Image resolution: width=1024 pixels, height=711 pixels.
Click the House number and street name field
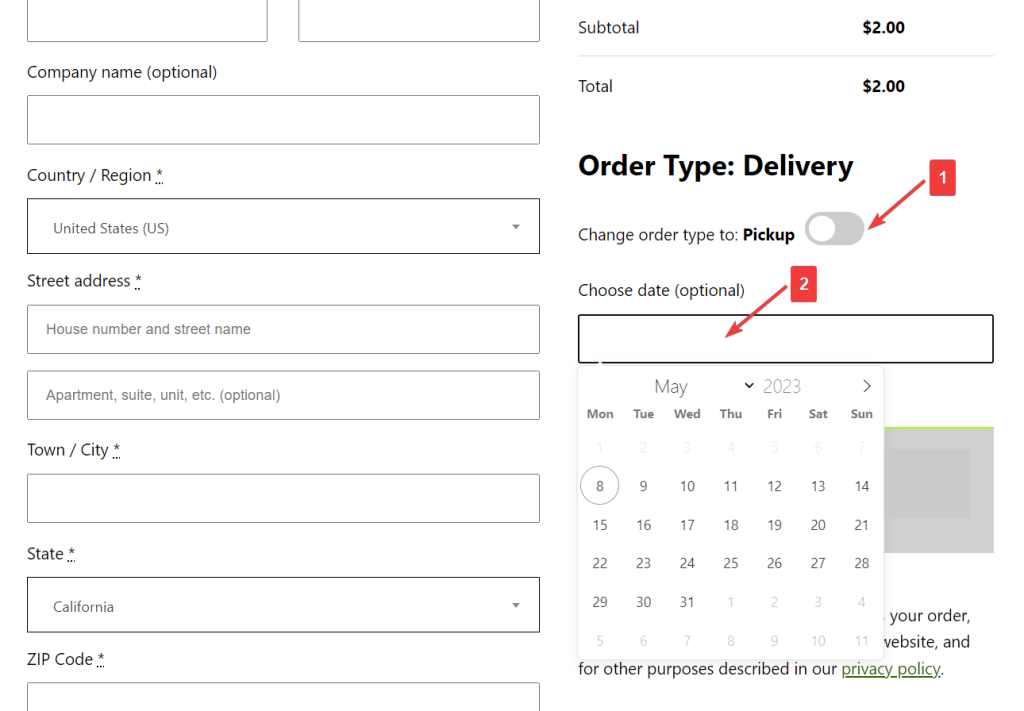(283, 329)
